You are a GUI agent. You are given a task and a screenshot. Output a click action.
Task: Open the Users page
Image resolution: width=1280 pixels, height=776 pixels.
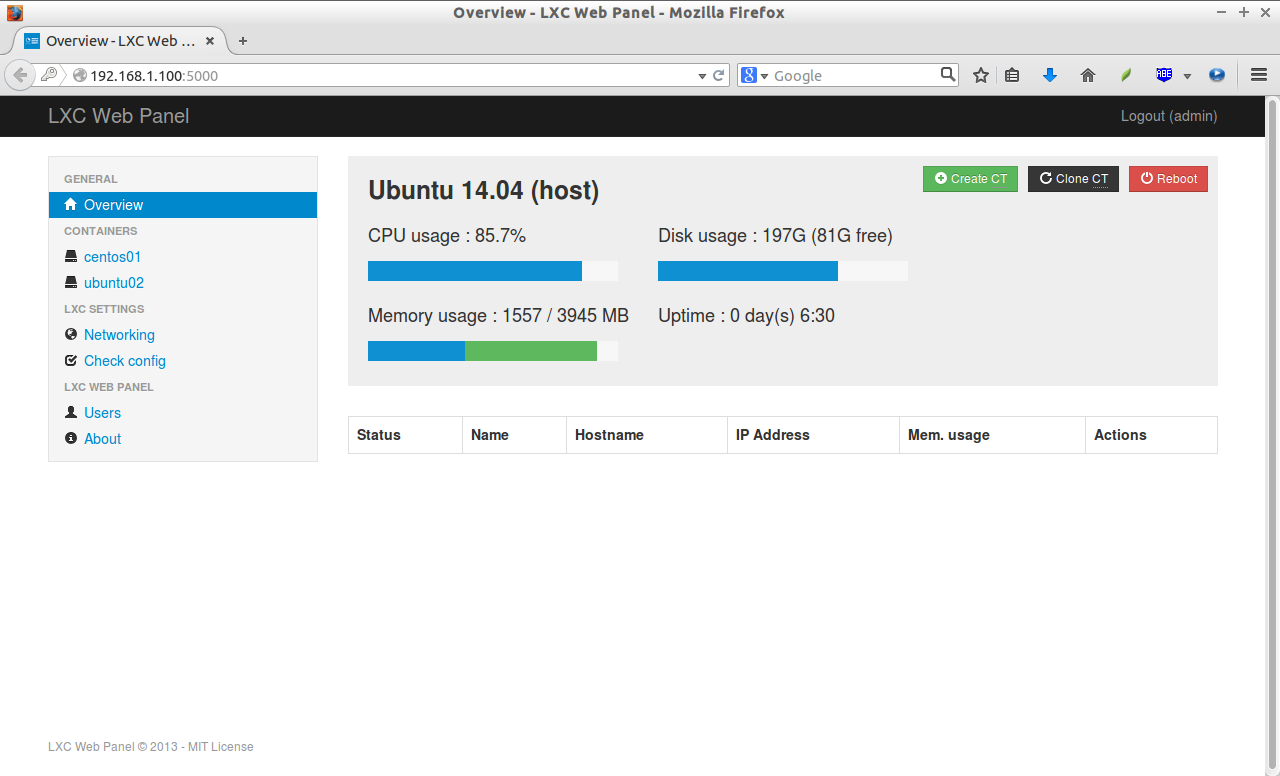pos(102,413)
